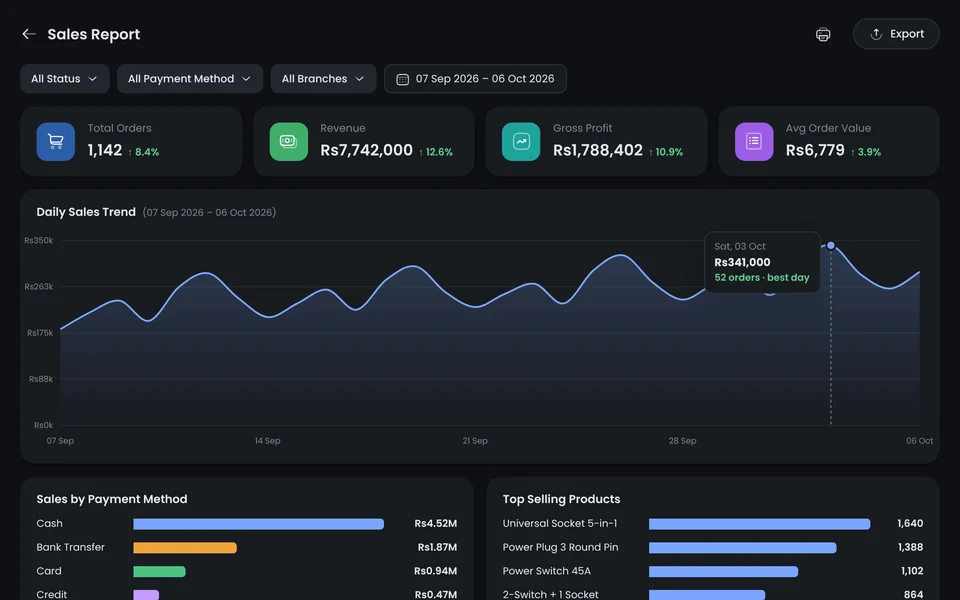Viewport: 960px width, 600px height.
Task: Click the 12.6% growth indicator on Revenue
Action: 436,152
